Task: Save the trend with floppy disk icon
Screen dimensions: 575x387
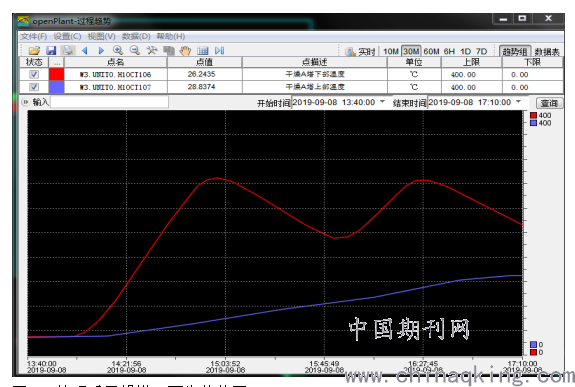Action: [x=51, y=51]
